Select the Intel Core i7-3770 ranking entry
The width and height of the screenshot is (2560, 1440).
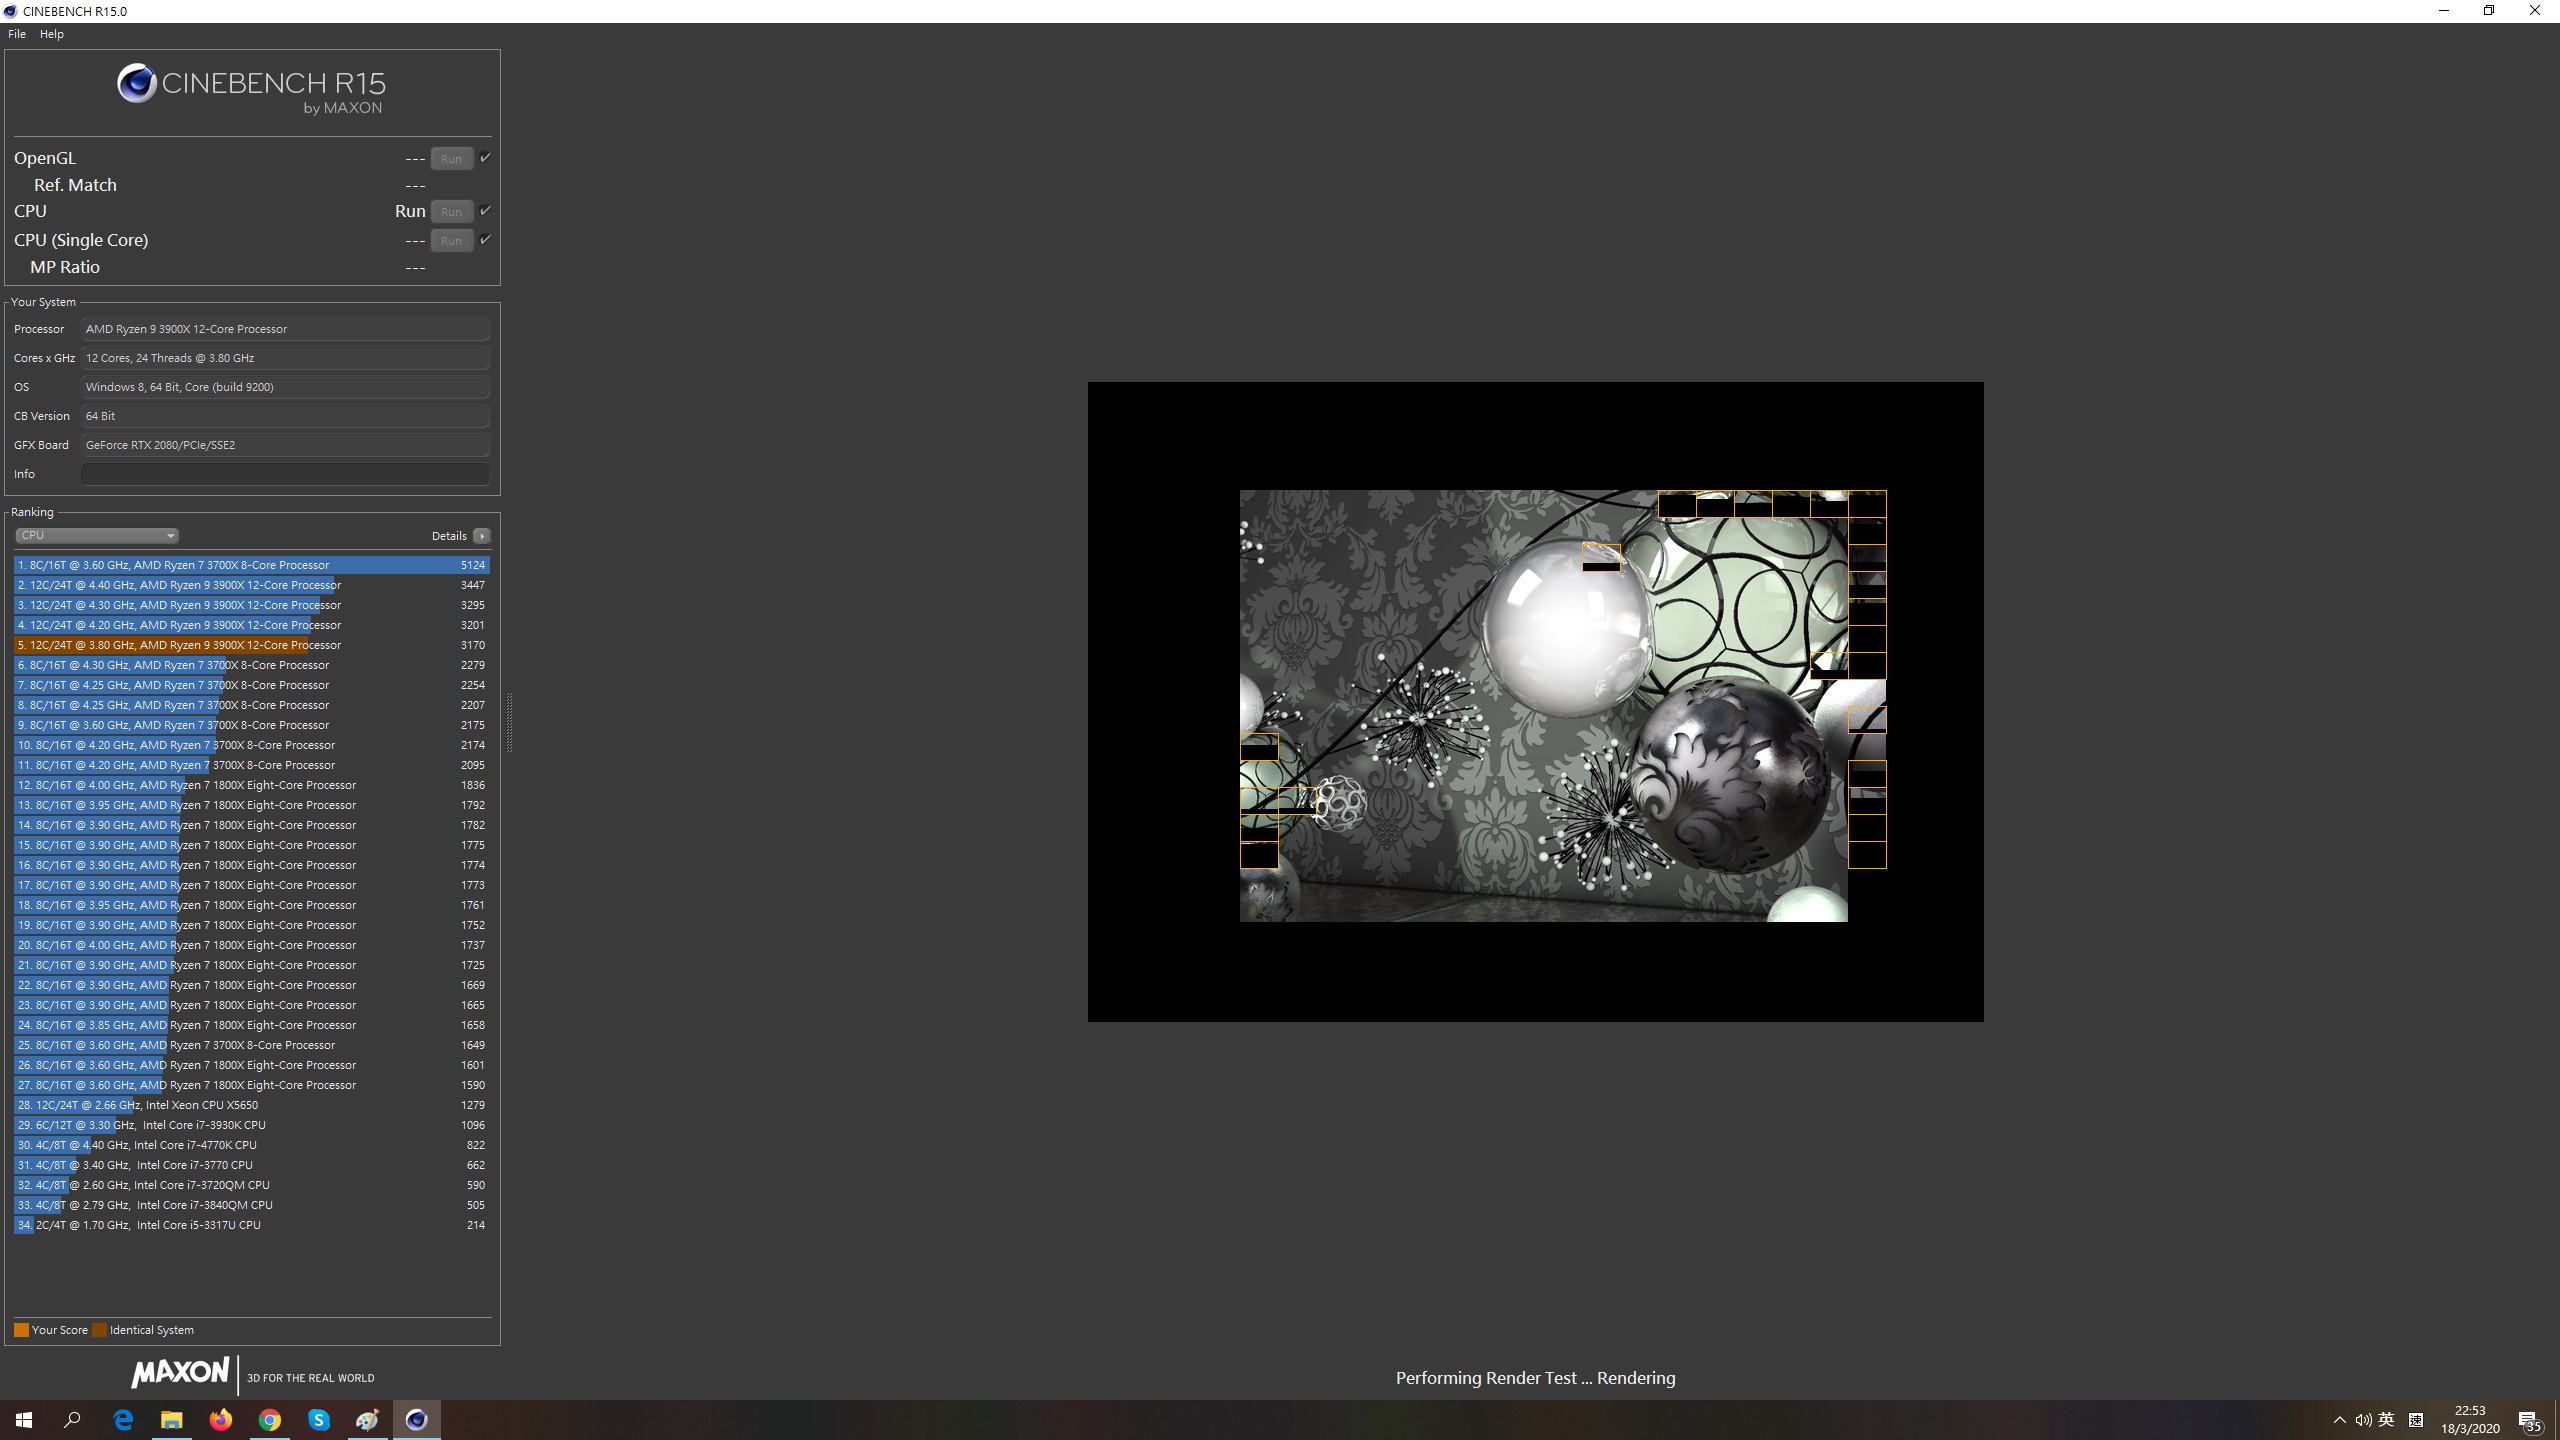tap(252, 1165)
